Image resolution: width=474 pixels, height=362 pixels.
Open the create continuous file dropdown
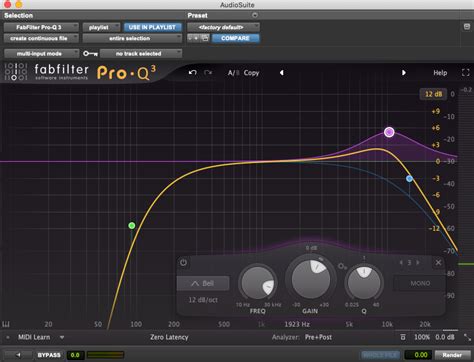coord(41,38)
